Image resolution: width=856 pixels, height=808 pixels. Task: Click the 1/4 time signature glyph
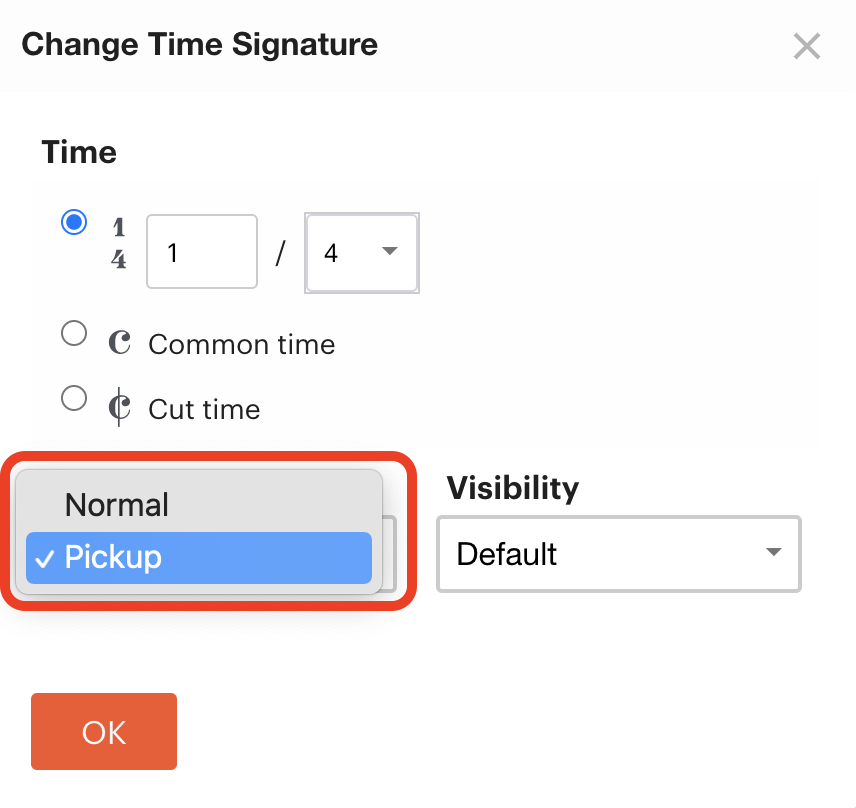(x=118, y=243)
